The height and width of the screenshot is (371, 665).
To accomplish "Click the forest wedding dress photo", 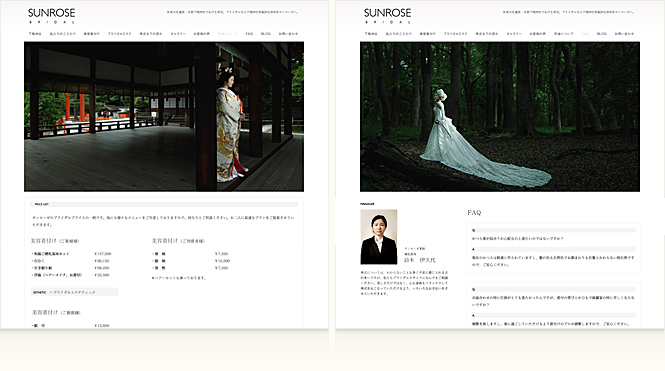I will tap(500, 117).
